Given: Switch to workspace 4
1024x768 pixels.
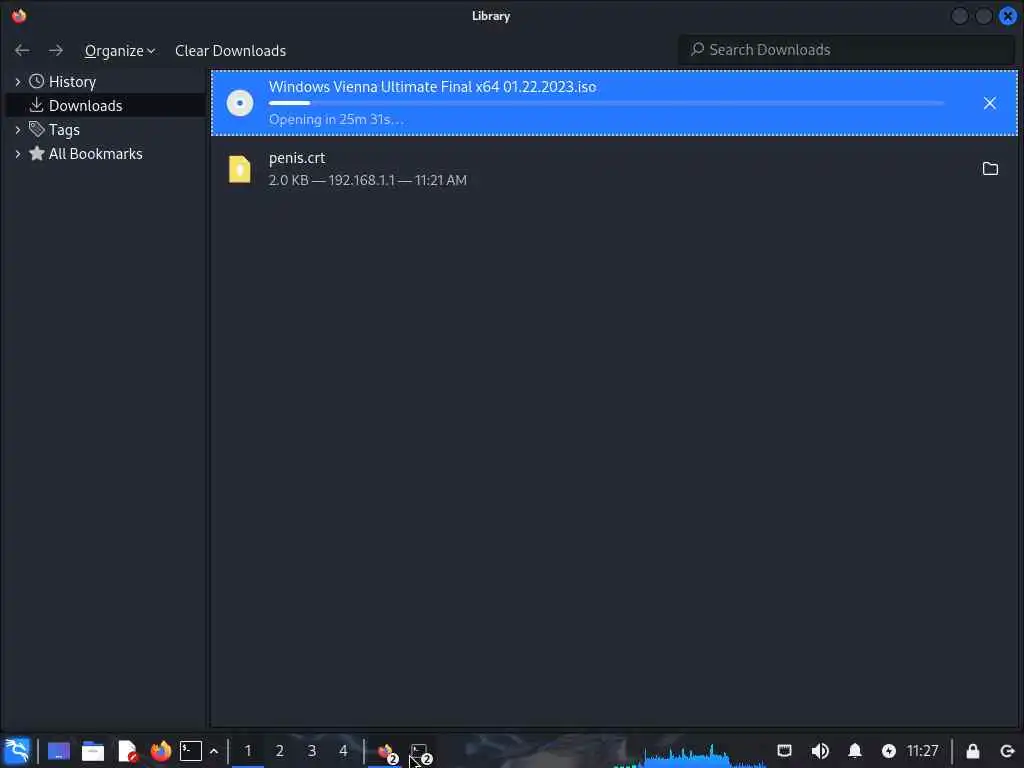Looking at the screenshot, I should pyautogui.click(x=343, y=751).
